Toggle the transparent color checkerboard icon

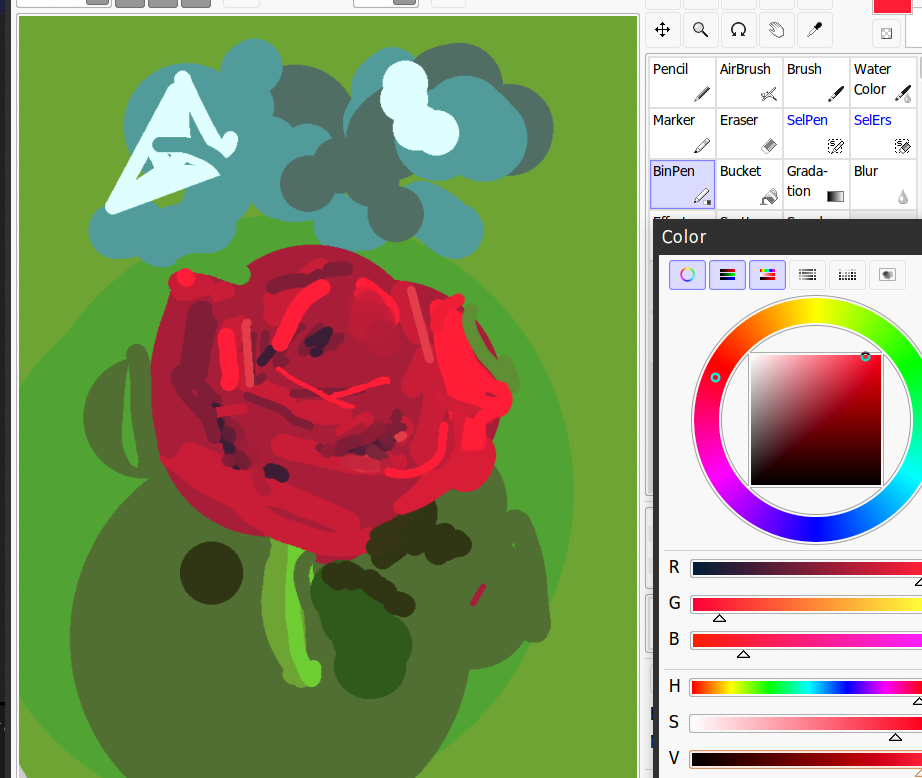[887, 33]
